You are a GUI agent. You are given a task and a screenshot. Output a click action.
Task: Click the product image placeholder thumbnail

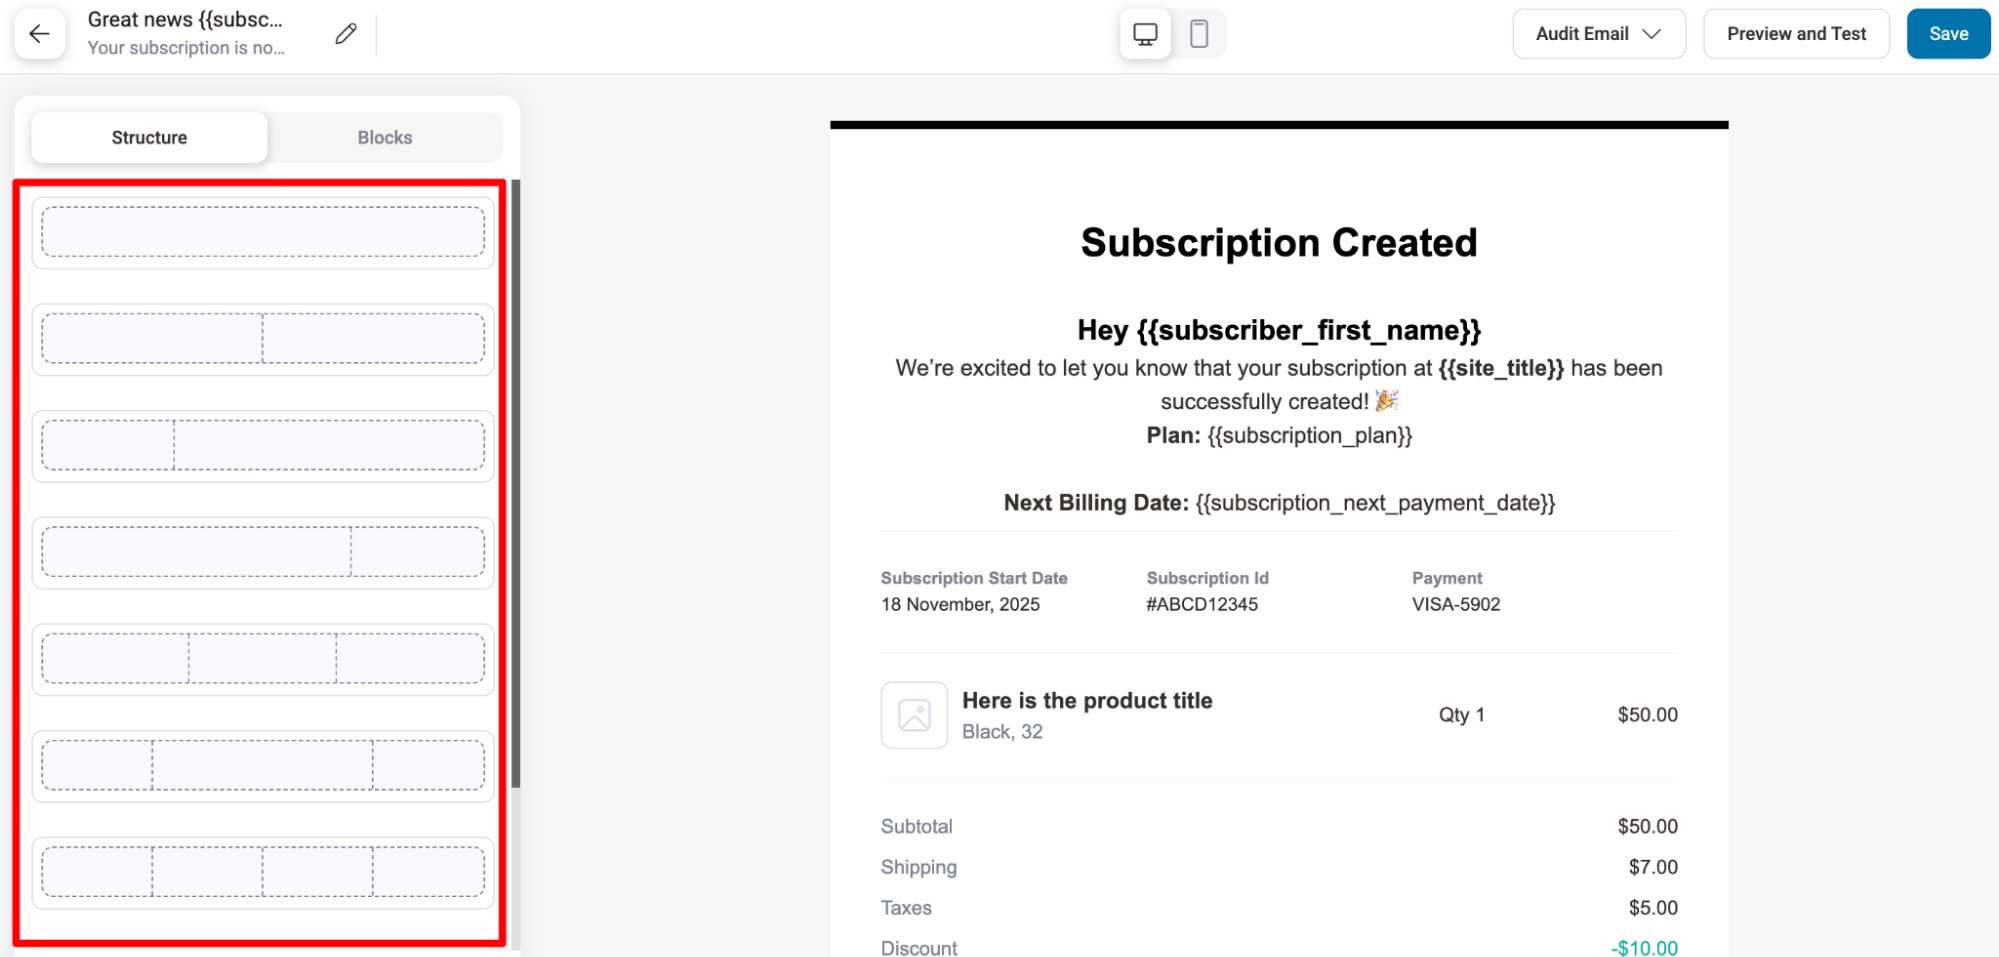click(x=913, y=715)
